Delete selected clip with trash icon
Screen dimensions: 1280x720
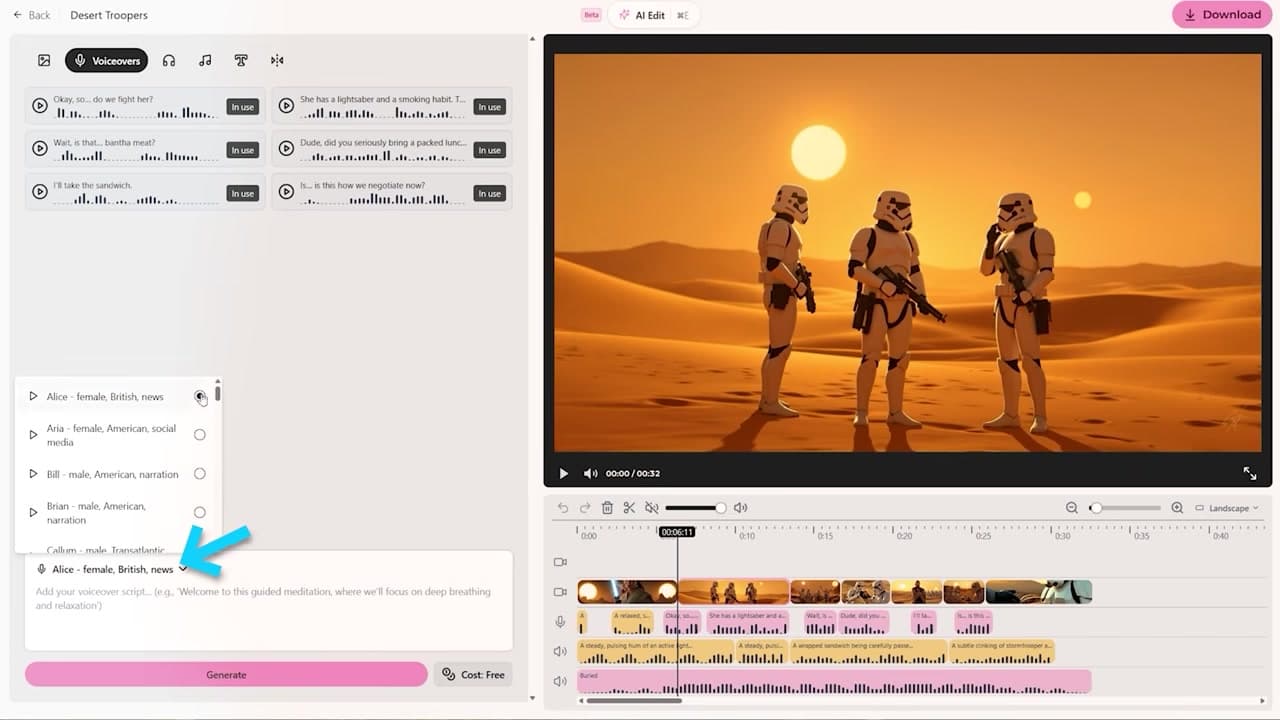pos(607,508)
